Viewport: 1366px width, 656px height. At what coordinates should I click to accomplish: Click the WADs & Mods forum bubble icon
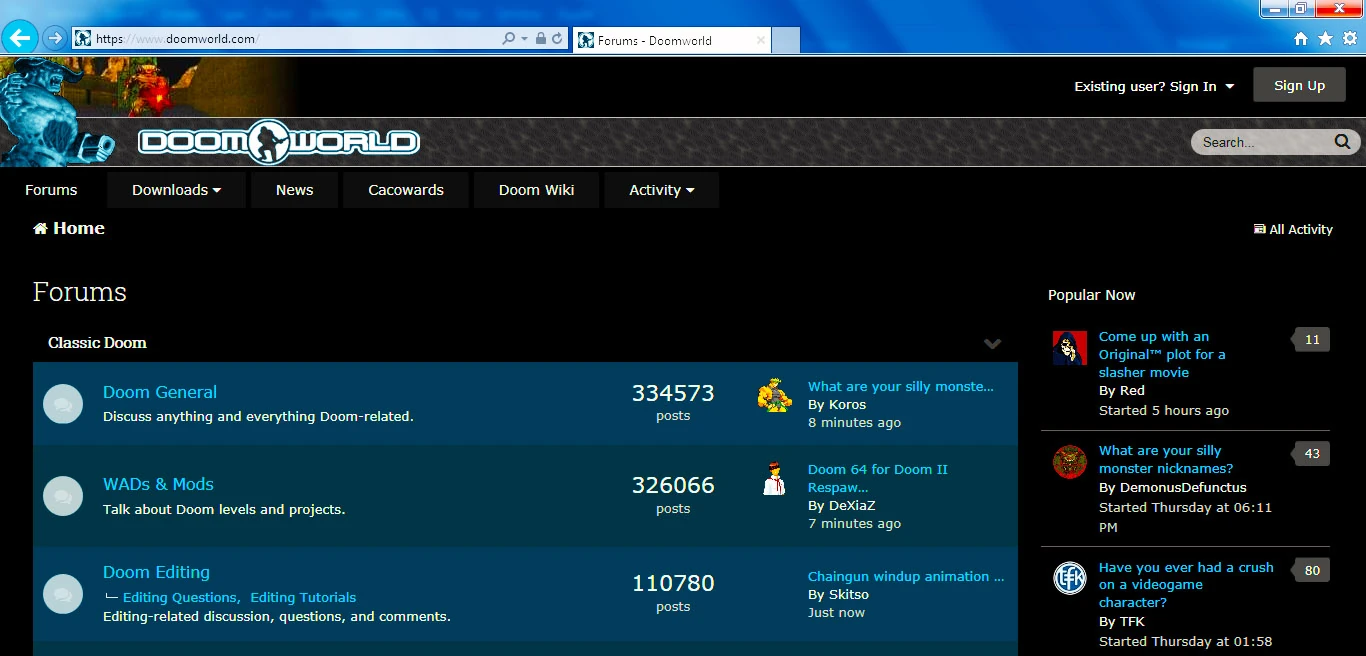63,496
